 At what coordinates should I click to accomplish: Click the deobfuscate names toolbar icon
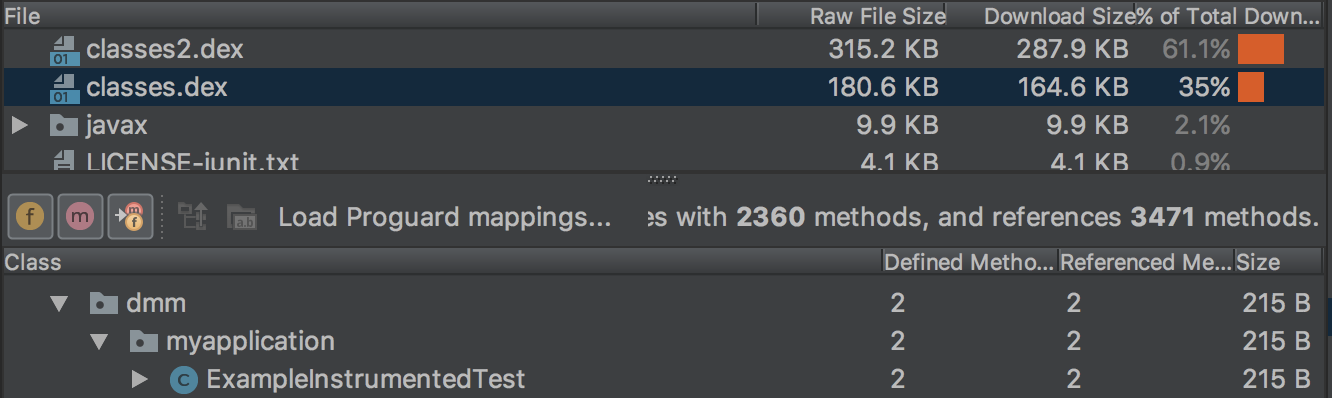192,216
